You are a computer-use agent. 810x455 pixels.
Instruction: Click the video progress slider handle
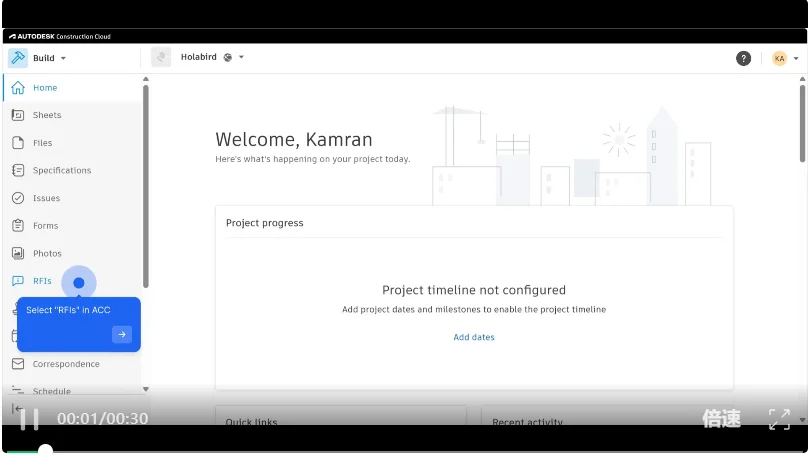45,450
